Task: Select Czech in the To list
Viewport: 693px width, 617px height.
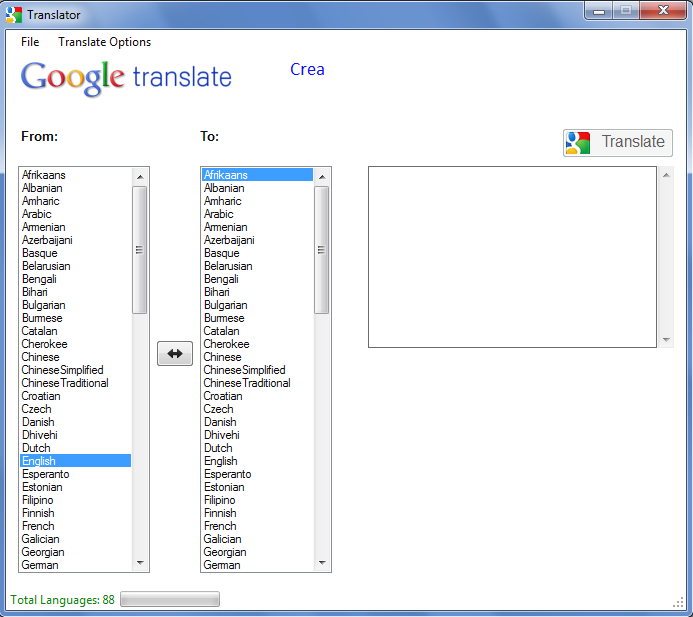Action: pyautogui.click(x=258, y=409)
